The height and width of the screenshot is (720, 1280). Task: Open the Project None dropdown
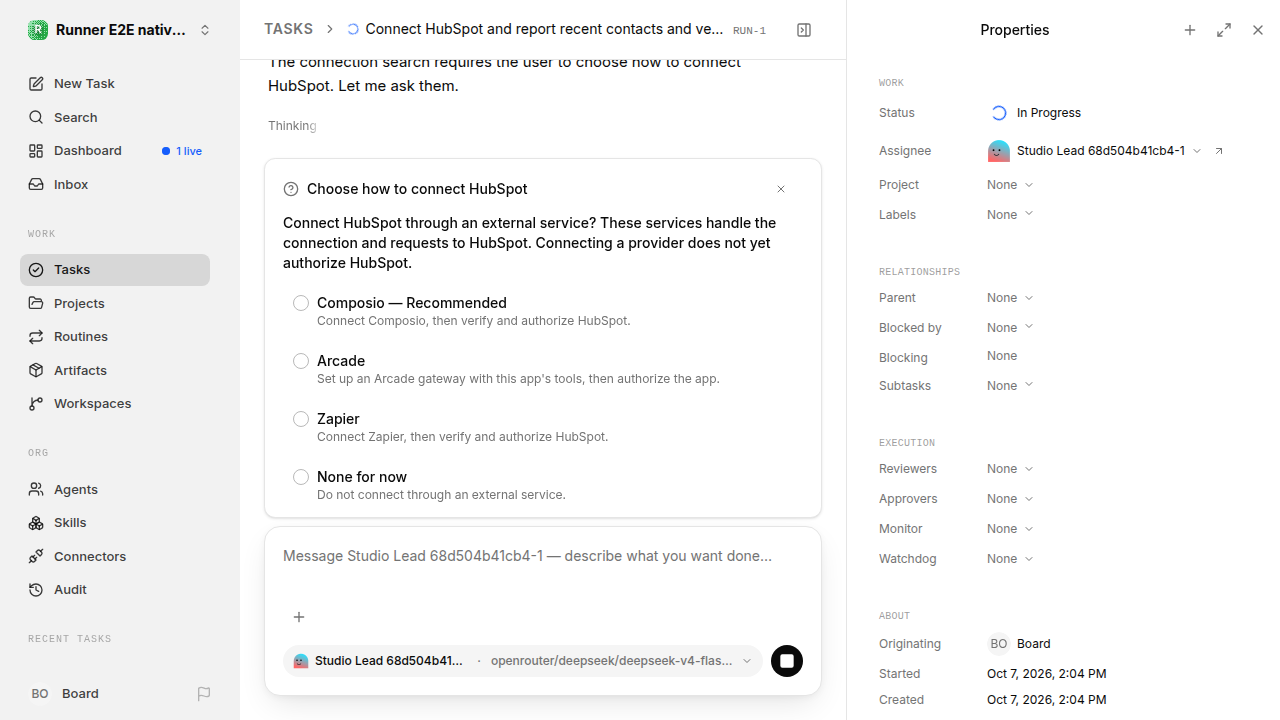pos(1010,185)
